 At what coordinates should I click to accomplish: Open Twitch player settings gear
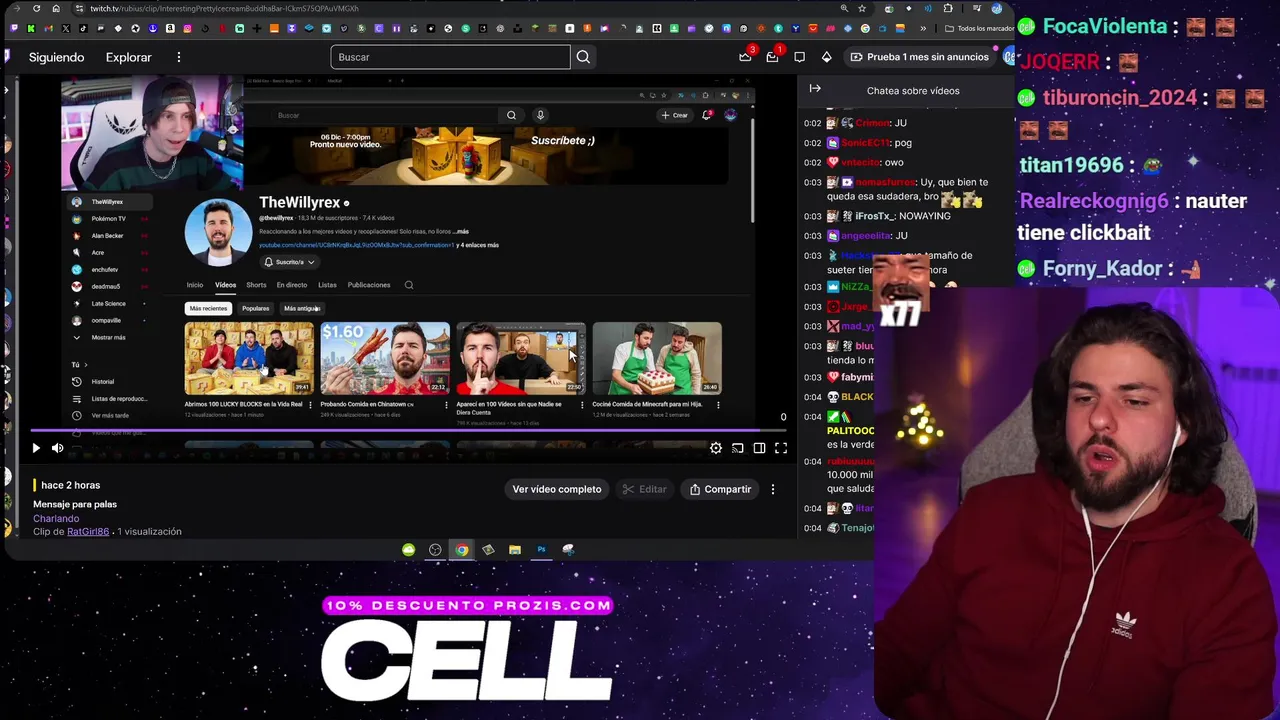(716, 448)
